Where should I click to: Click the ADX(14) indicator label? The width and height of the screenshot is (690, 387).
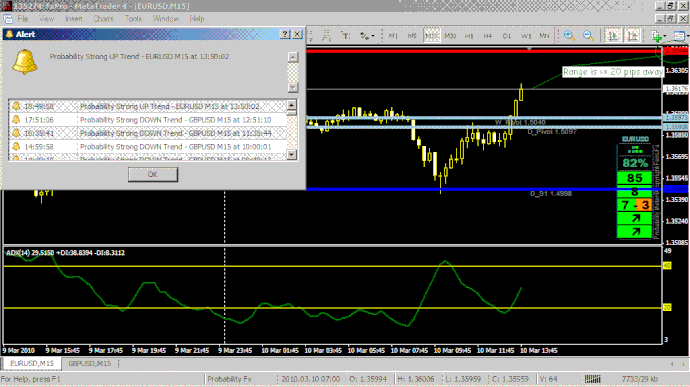pos(65,253)
